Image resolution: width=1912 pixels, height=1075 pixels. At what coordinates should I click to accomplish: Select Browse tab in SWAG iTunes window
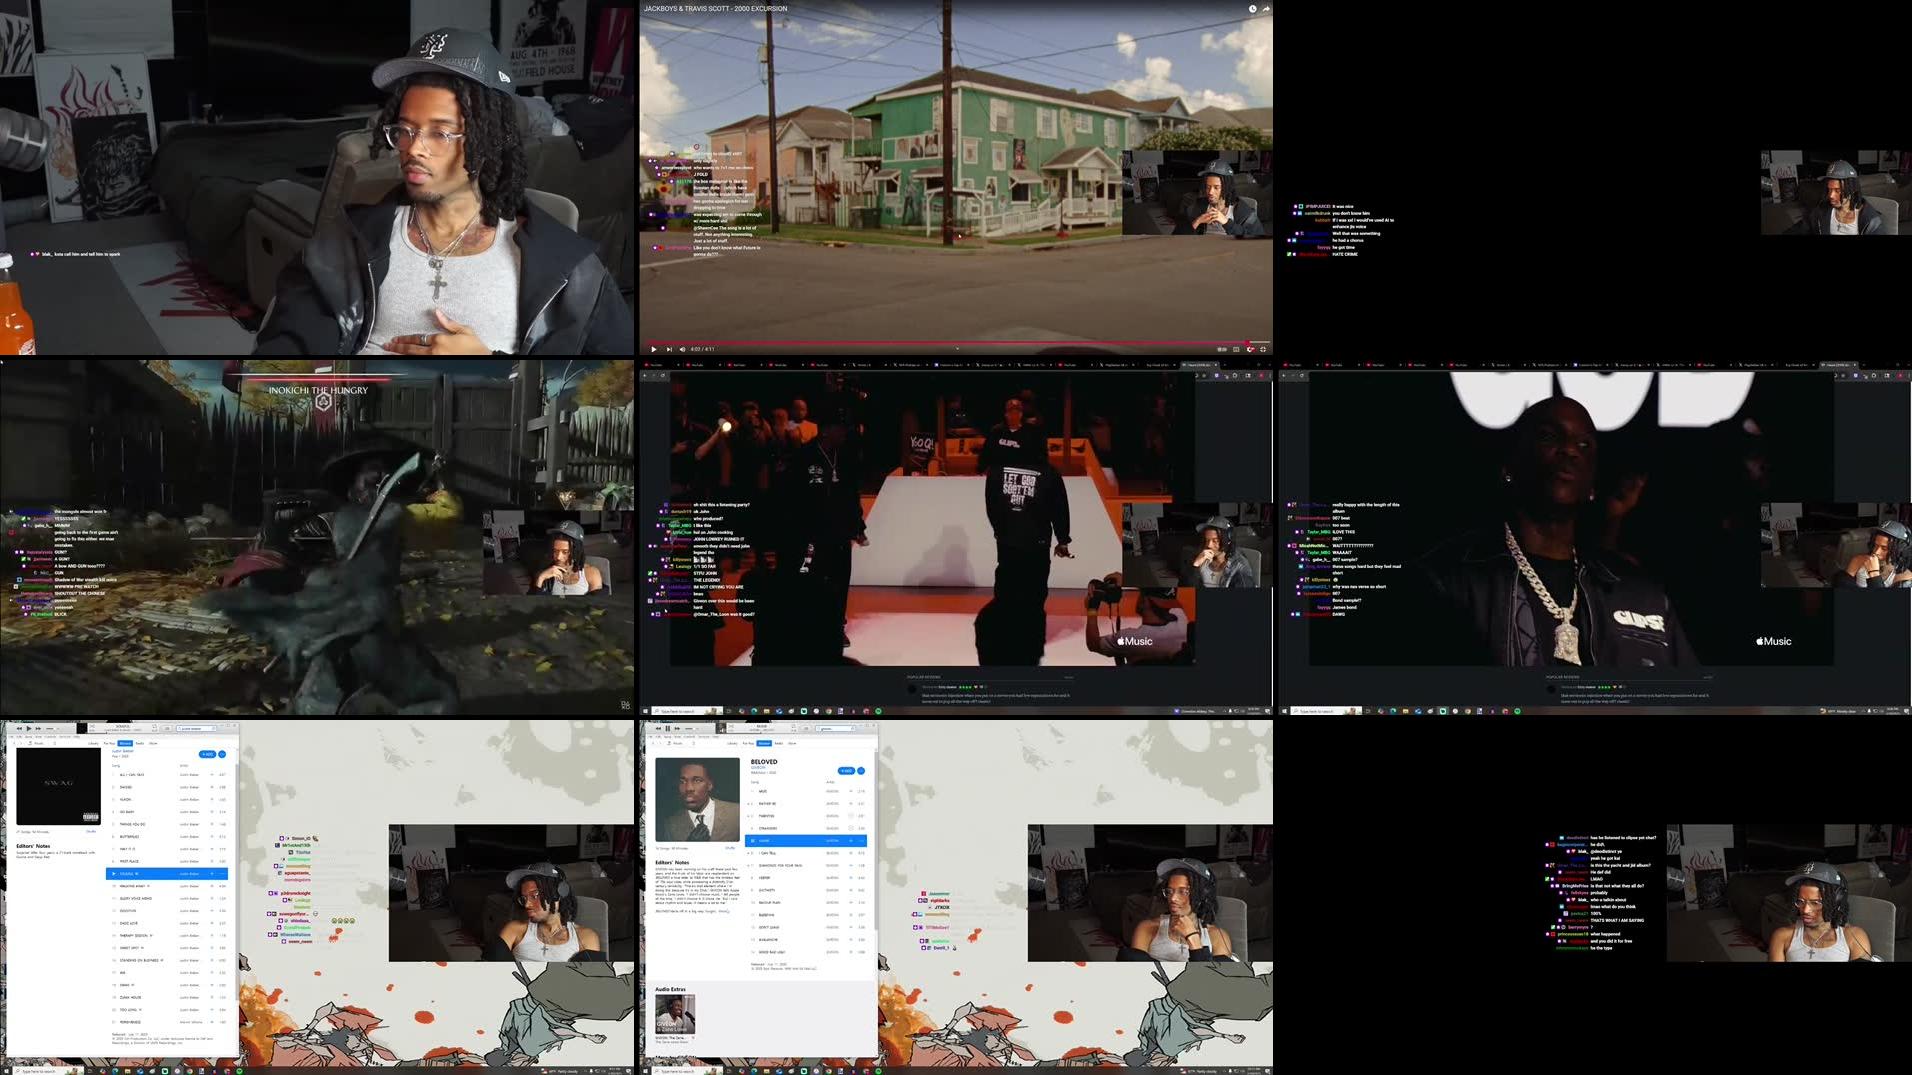[x=125, y=743]
